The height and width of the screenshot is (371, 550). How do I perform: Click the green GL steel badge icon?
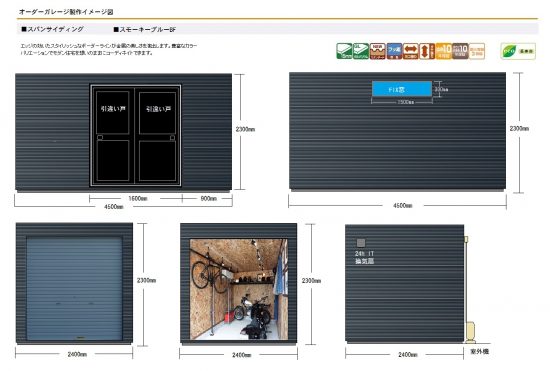(x=361, y=51)
